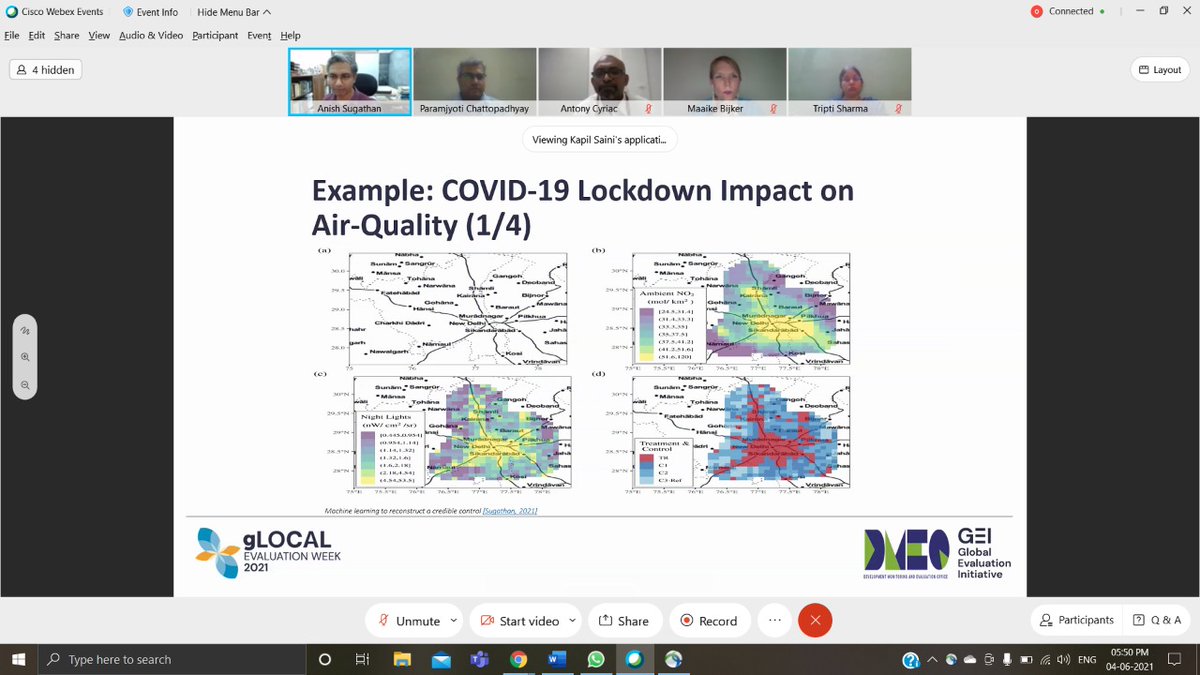This screenshot has height=675, width=1200.
Task: Show hidden system tray icons
Action: pyautogui.click(x=932, y=660)
